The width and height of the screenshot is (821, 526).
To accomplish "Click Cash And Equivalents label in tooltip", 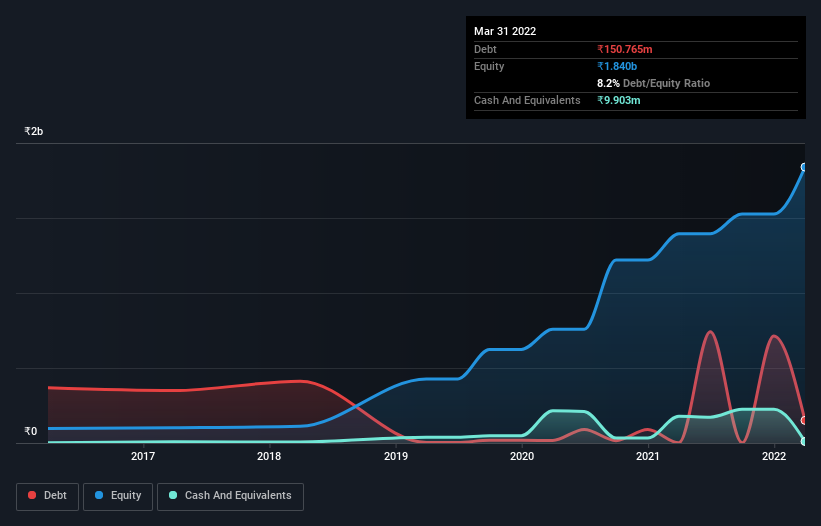I will (527, 100).
